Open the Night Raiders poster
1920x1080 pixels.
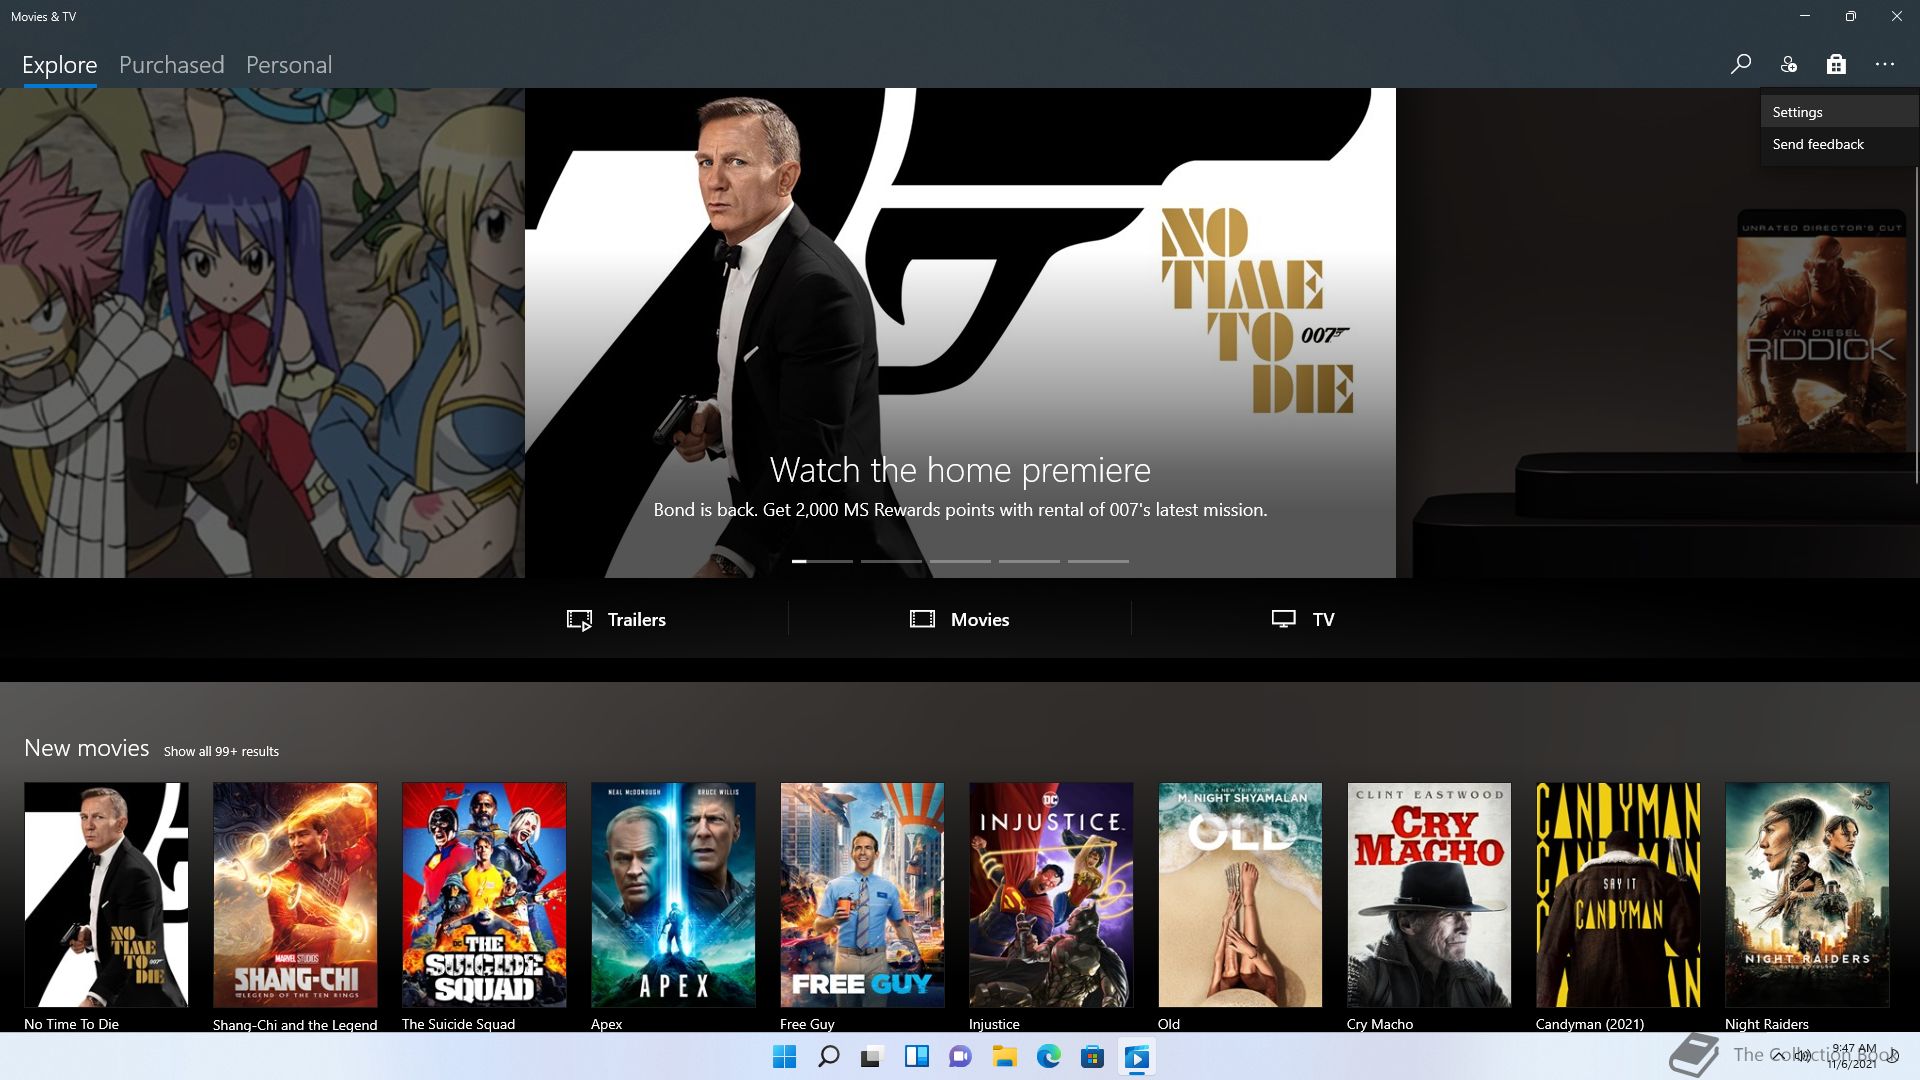tap(1807, 895)
